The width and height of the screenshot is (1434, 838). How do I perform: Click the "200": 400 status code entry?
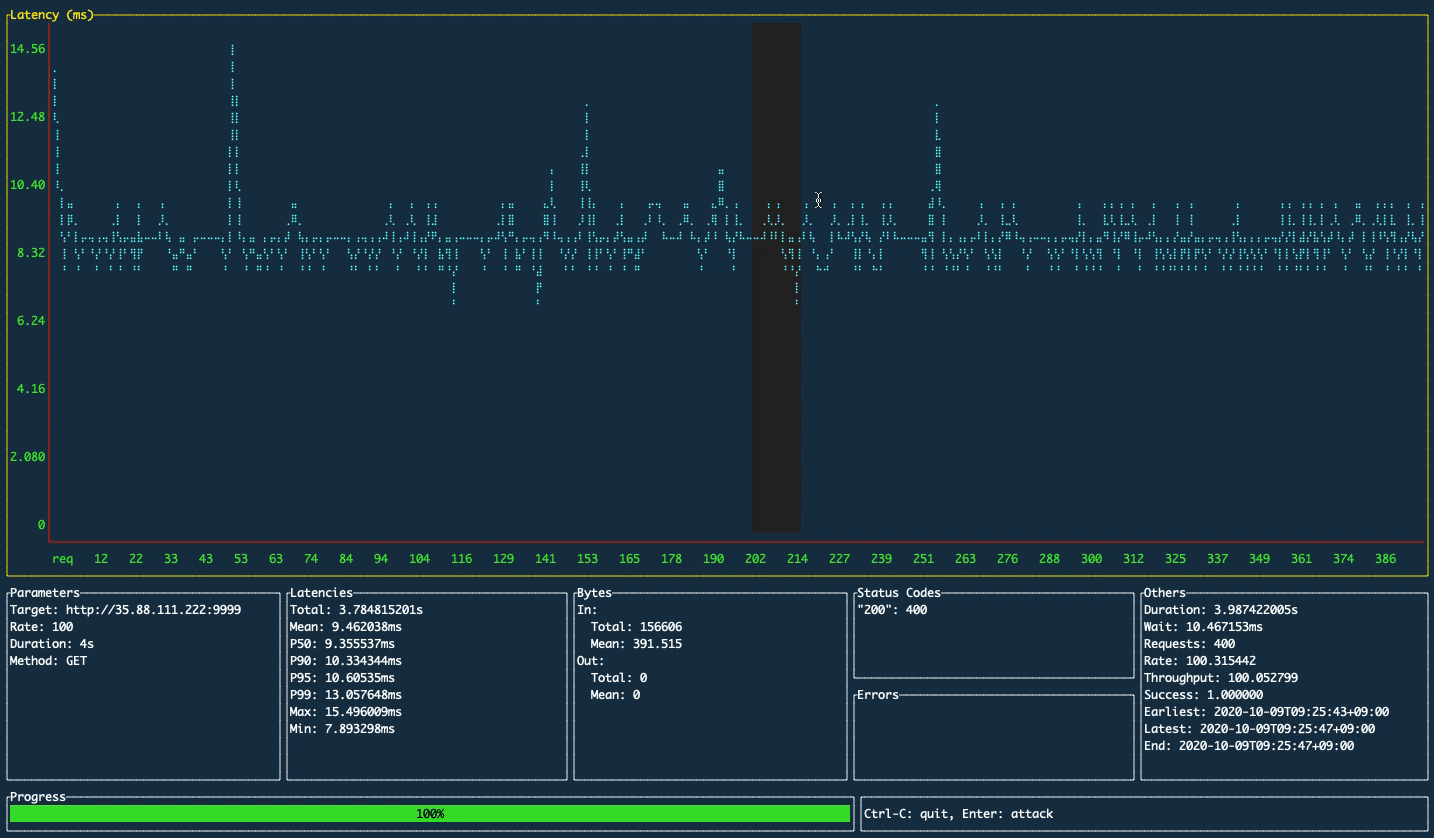889,609
